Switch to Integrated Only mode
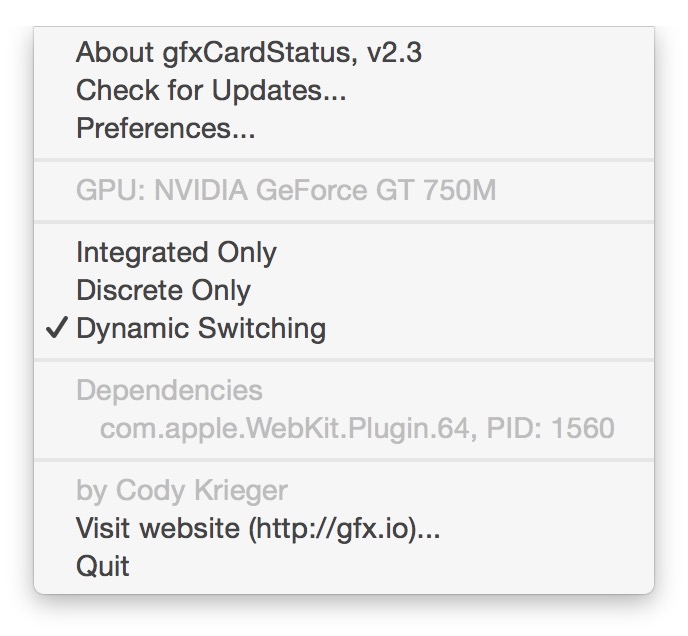 pyautogui.click(x=176, y=252)
